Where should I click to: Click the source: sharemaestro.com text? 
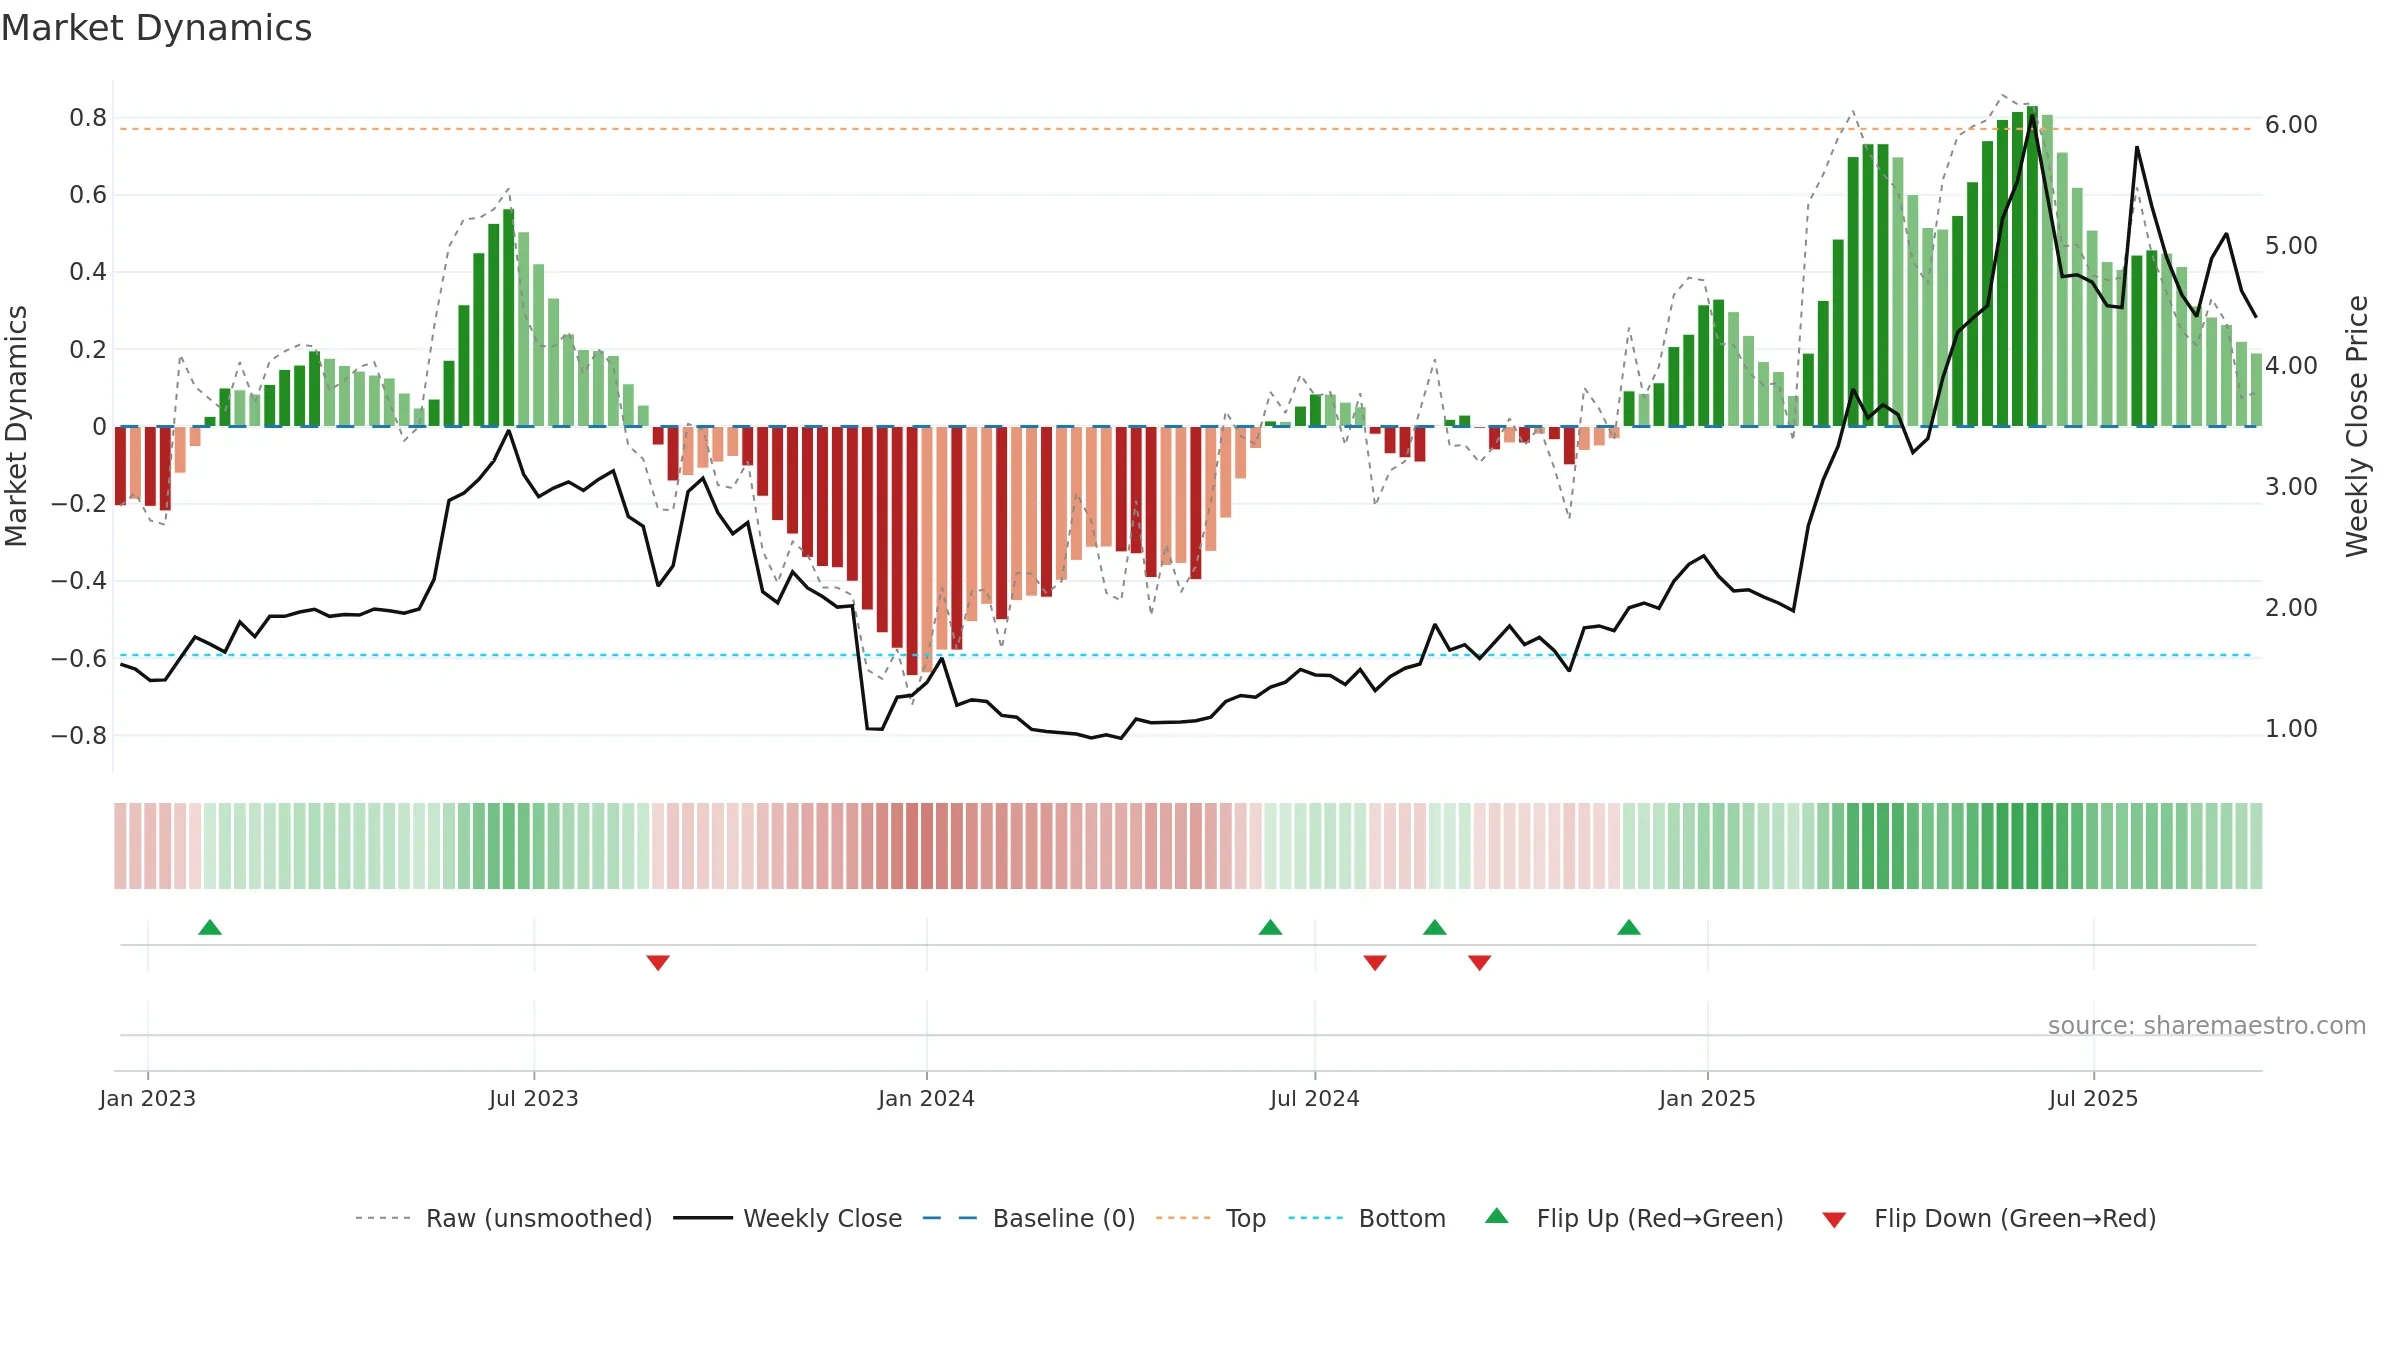click(x=2207, y=1025)
